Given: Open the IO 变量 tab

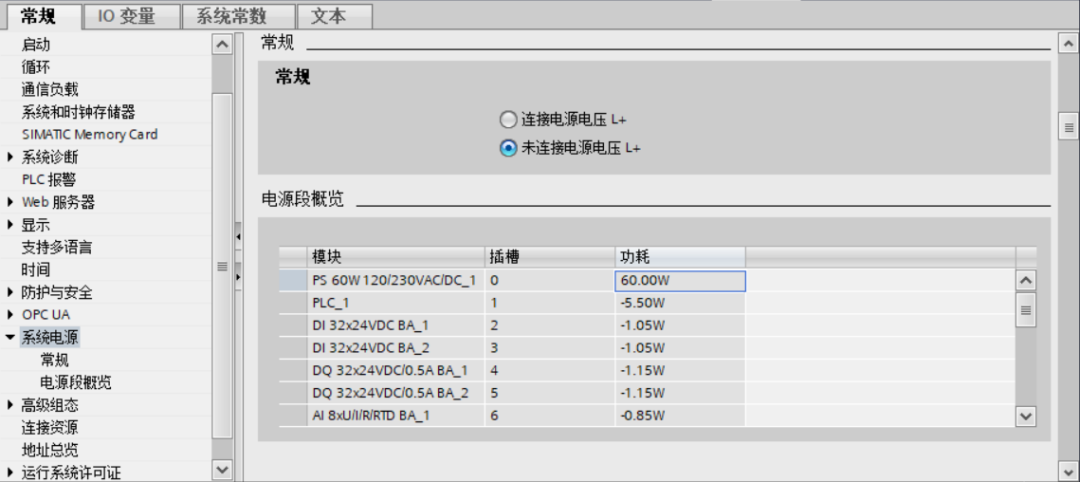Looking at the screenshot, I should tap(132, 16).
